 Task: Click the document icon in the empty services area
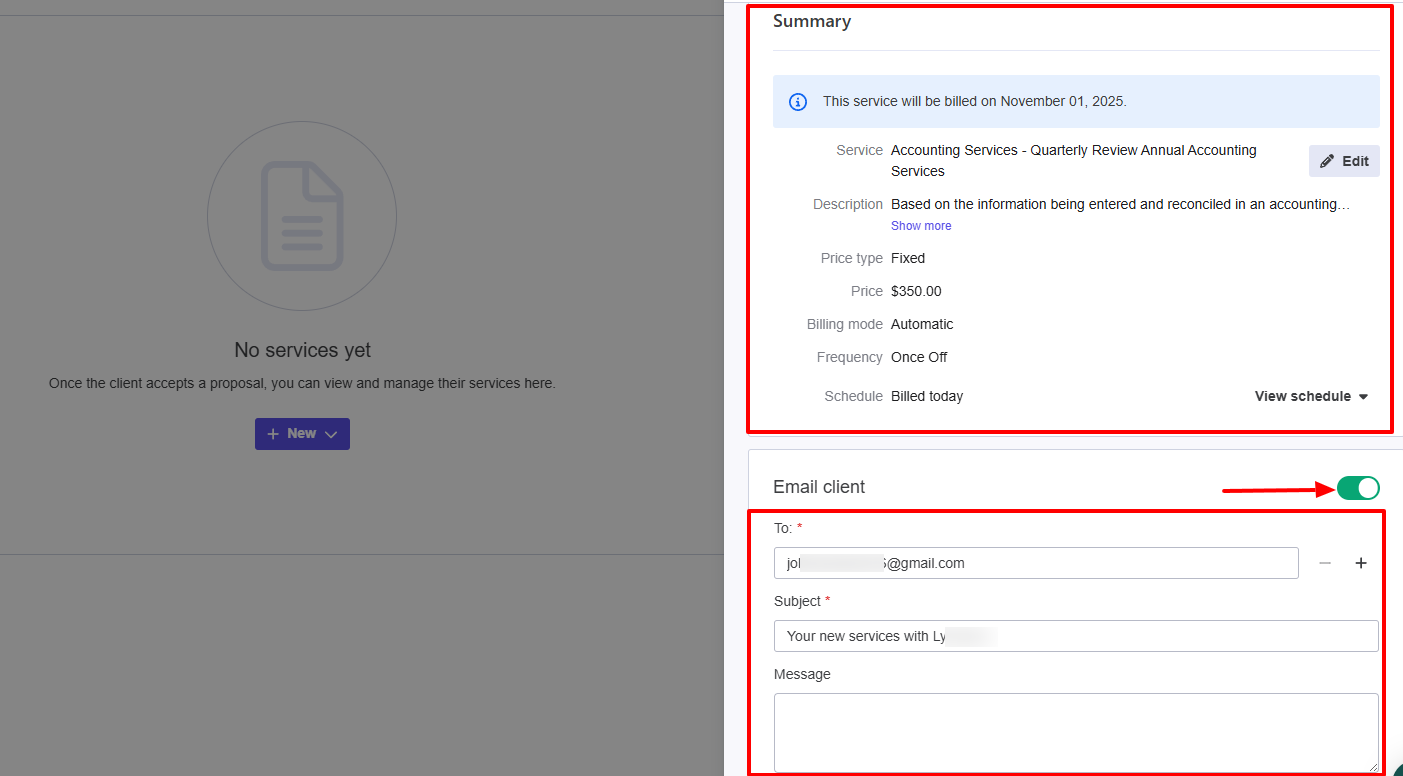click(302, 216)
